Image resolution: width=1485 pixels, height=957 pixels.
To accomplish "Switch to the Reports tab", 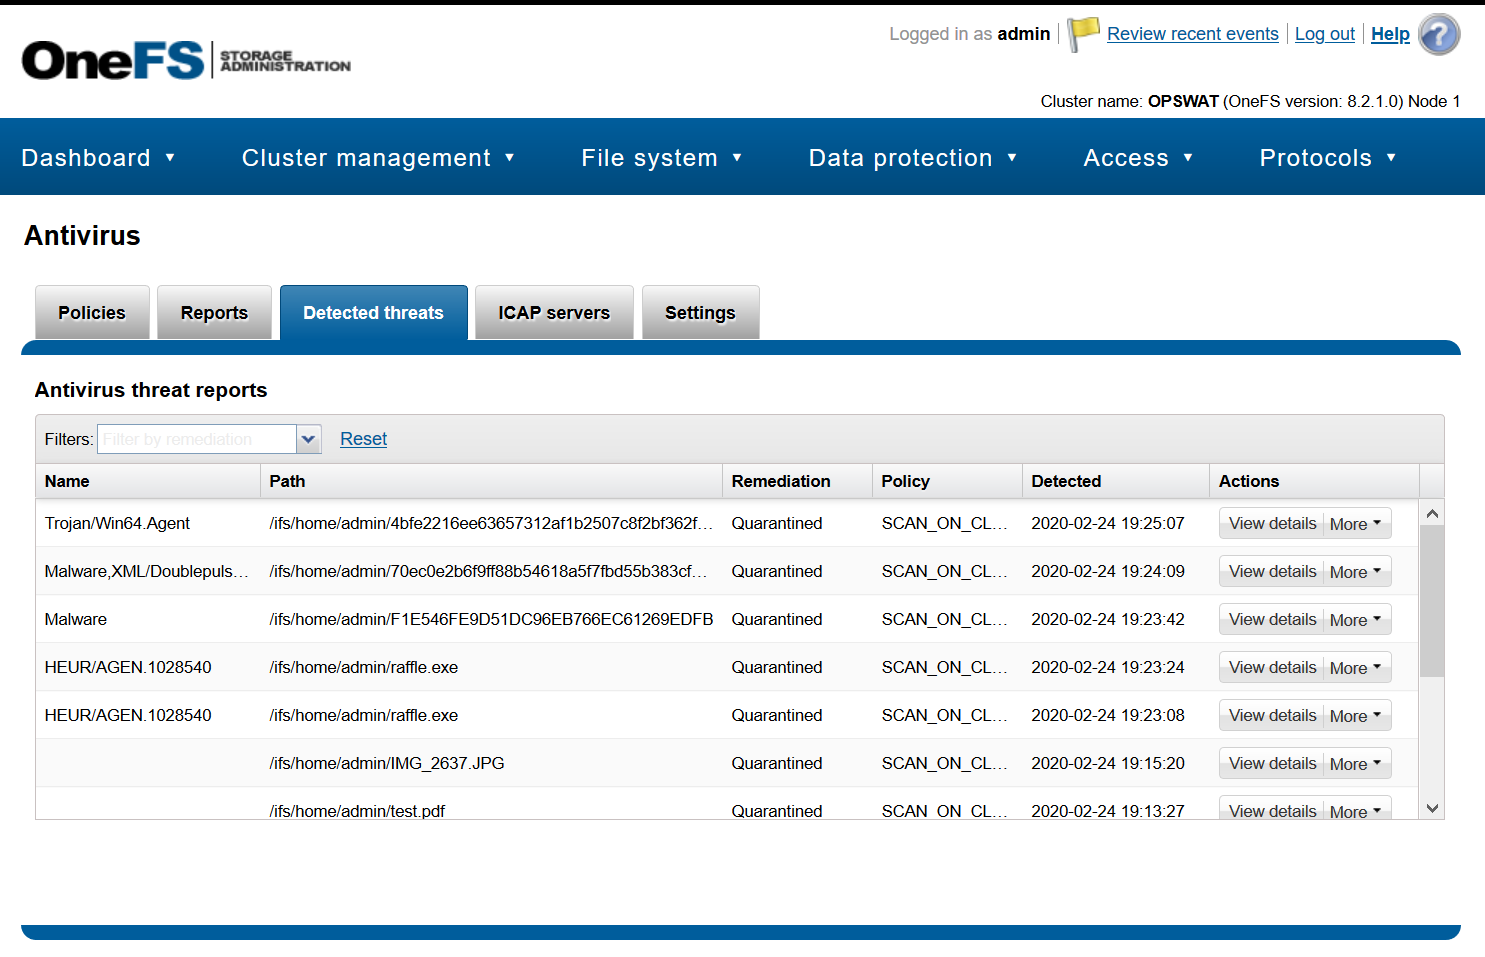I will coord(214,313).
